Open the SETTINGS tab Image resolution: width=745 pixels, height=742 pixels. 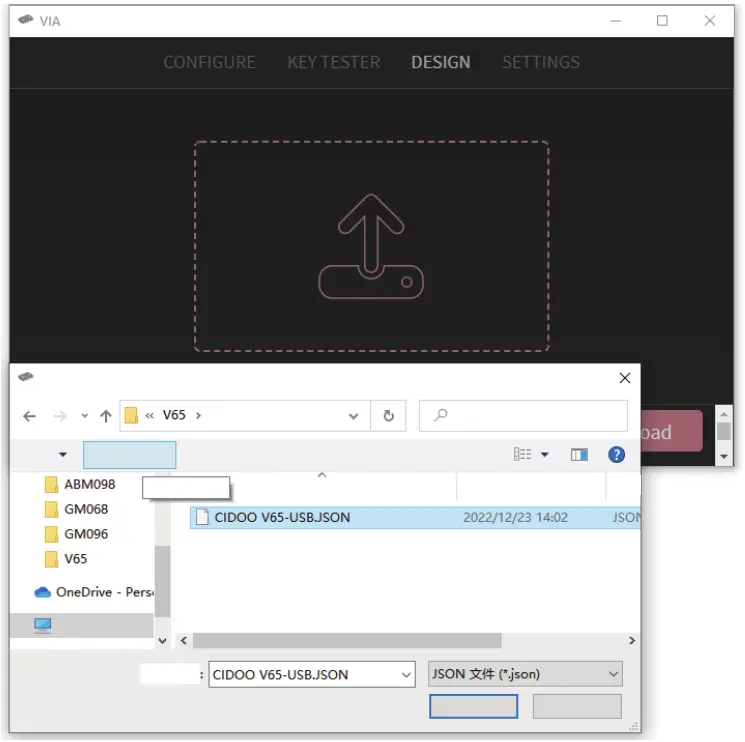click(x=541, y=62)
